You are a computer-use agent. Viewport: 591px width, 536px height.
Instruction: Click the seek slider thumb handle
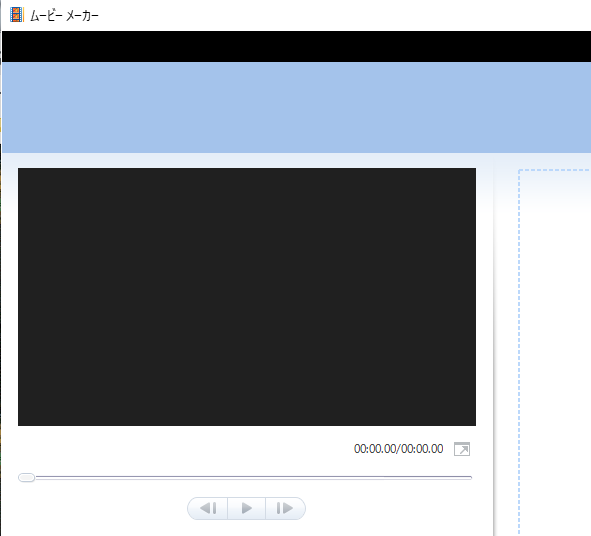coord(26,478)
